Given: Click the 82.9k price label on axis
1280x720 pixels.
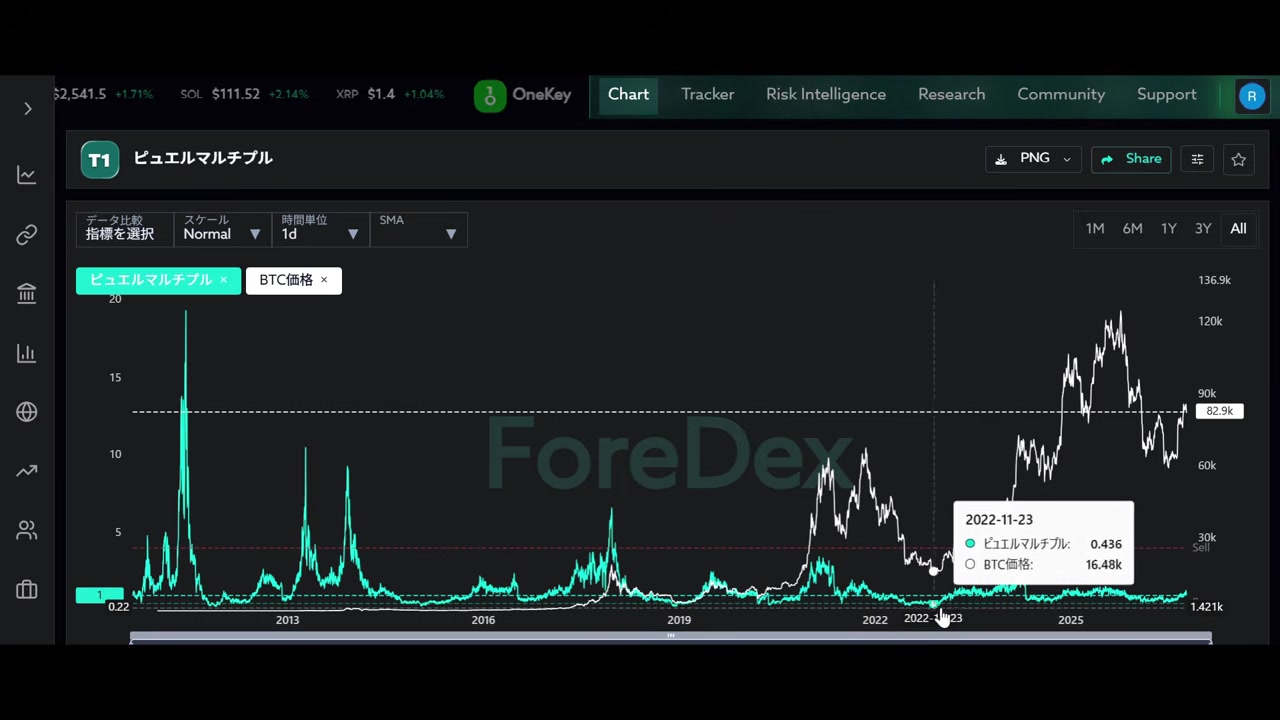Looking at the screenshot, I should (1219, 411).
